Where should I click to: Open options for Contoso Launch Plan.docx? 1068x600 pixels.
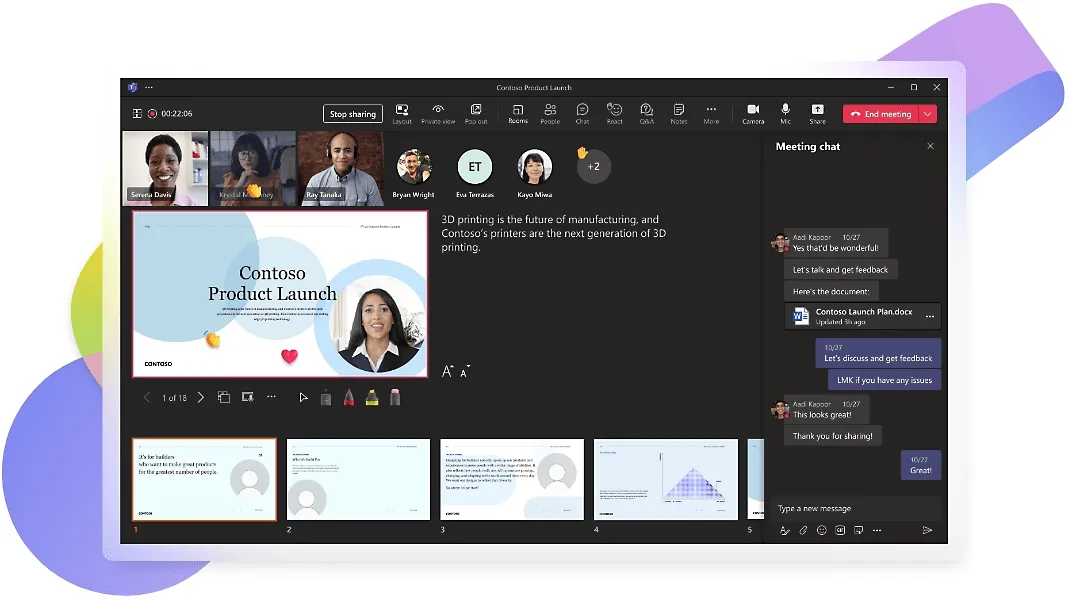(x=930, y=317)
